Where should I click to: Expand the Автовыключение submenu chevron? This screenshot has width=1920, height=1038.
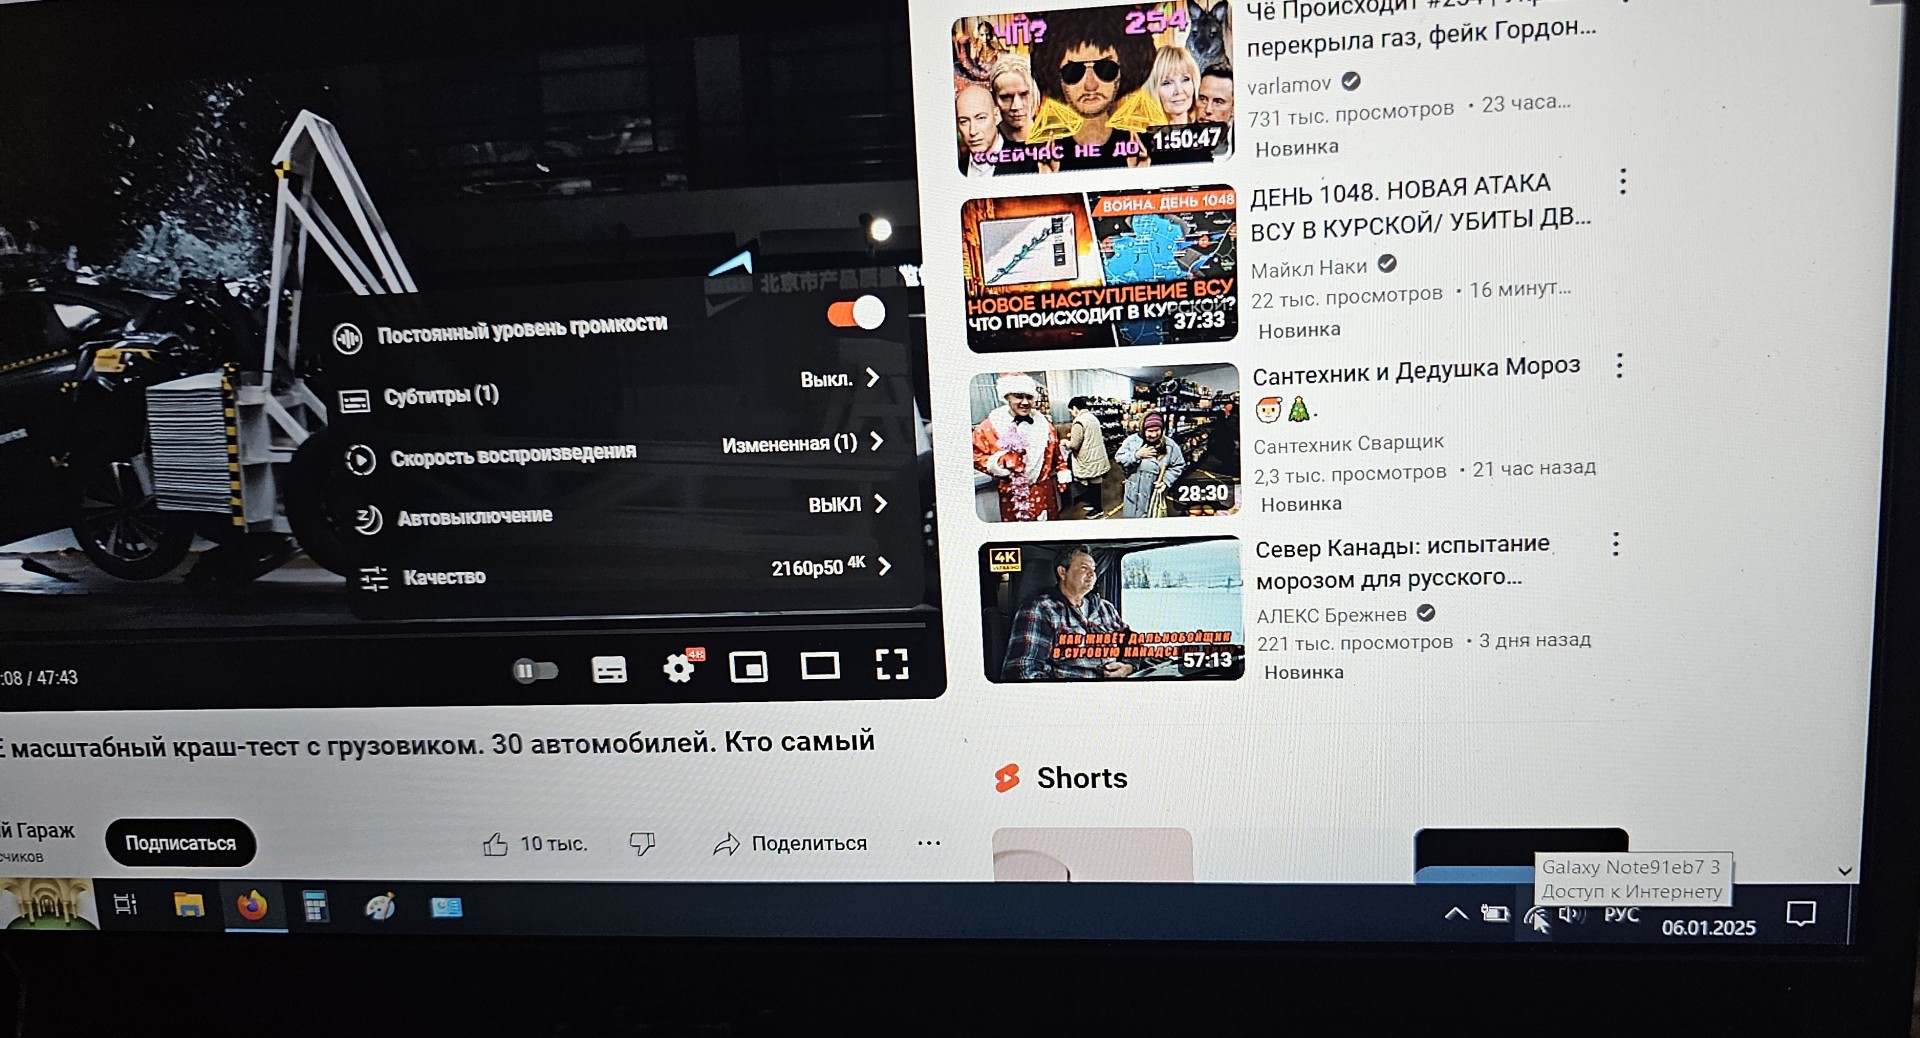tap(881, 504)
